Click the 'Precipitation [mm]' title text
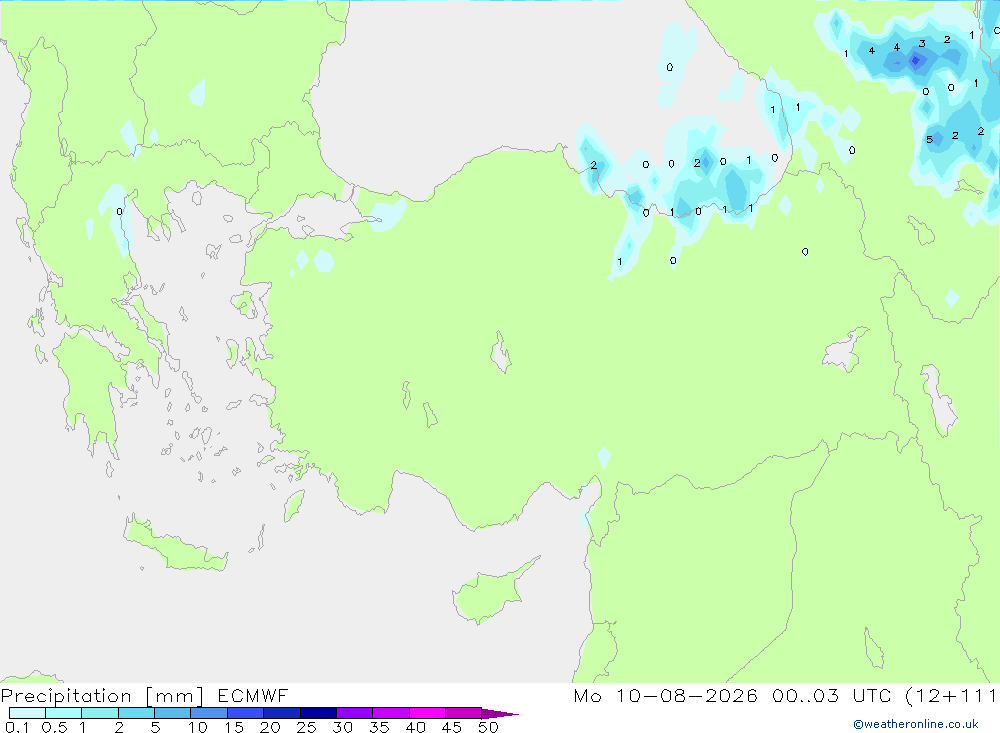The width and height of the screenshot is (1000, 733). pos(102,695)
